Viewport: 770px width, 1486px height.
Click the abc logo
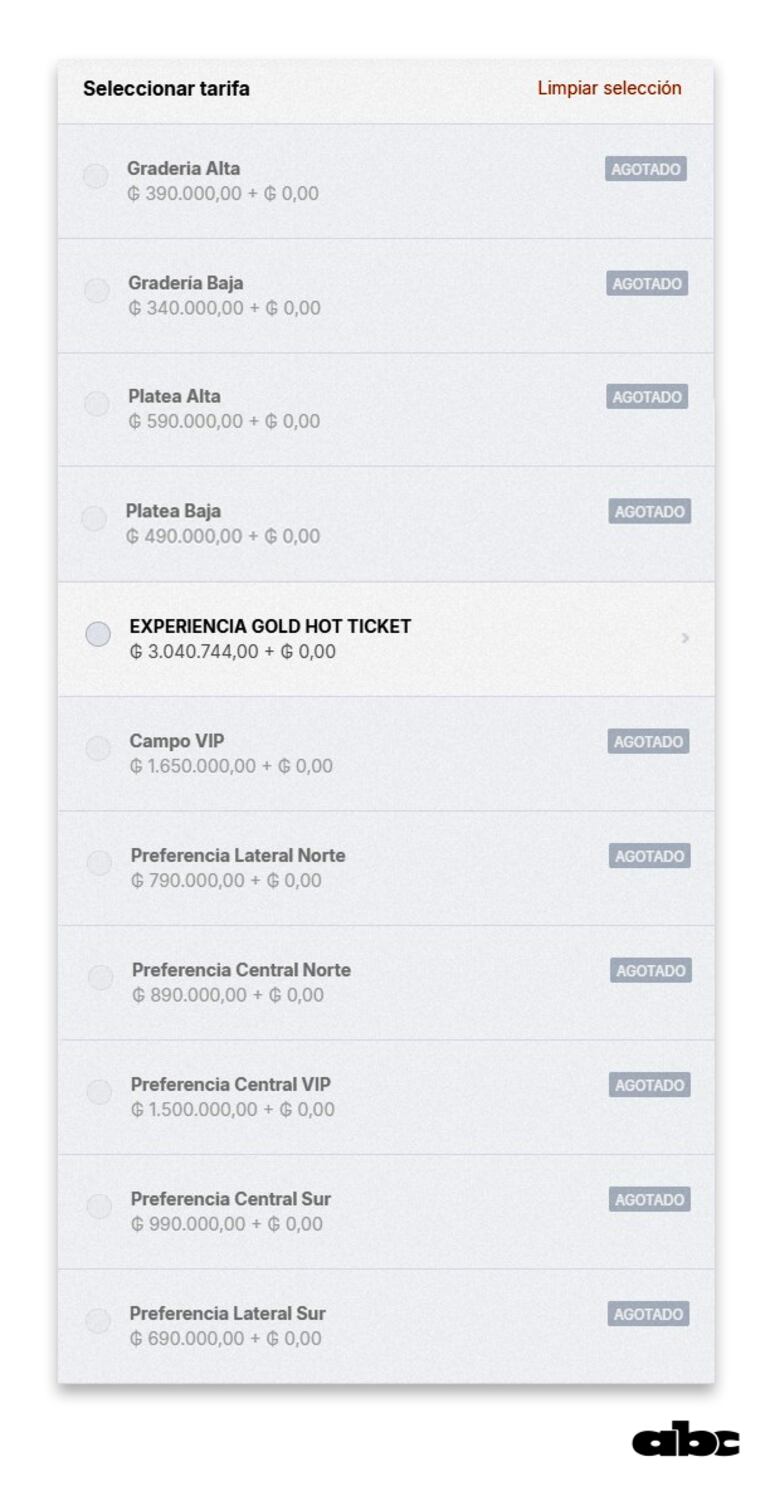tap(685, 1440)
